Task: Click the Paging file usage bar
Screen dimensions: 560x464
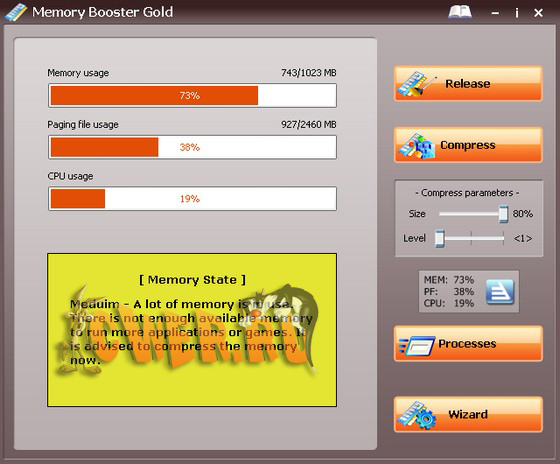Action: [x=192, y=147]
